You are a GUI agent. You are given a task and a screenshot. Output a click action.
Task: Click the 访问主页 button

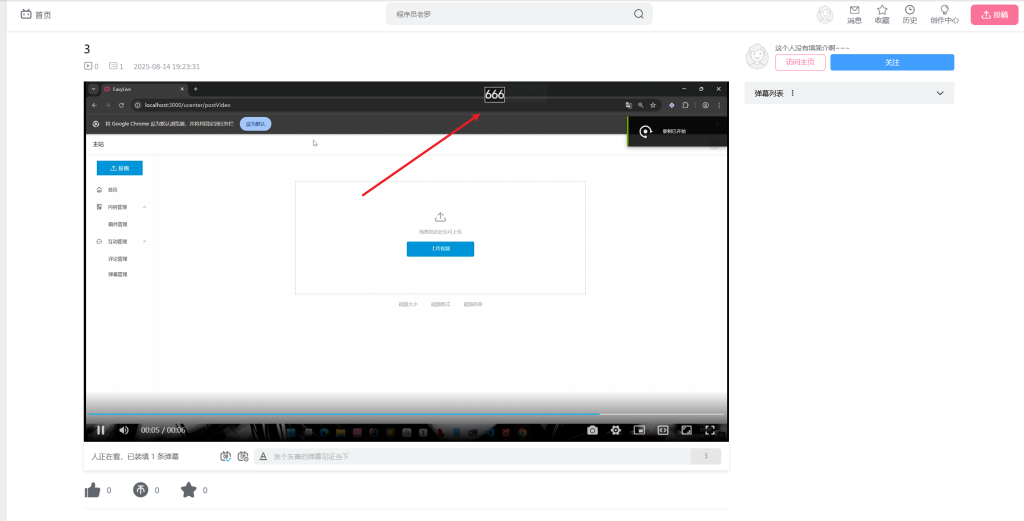tap(800, 62)
